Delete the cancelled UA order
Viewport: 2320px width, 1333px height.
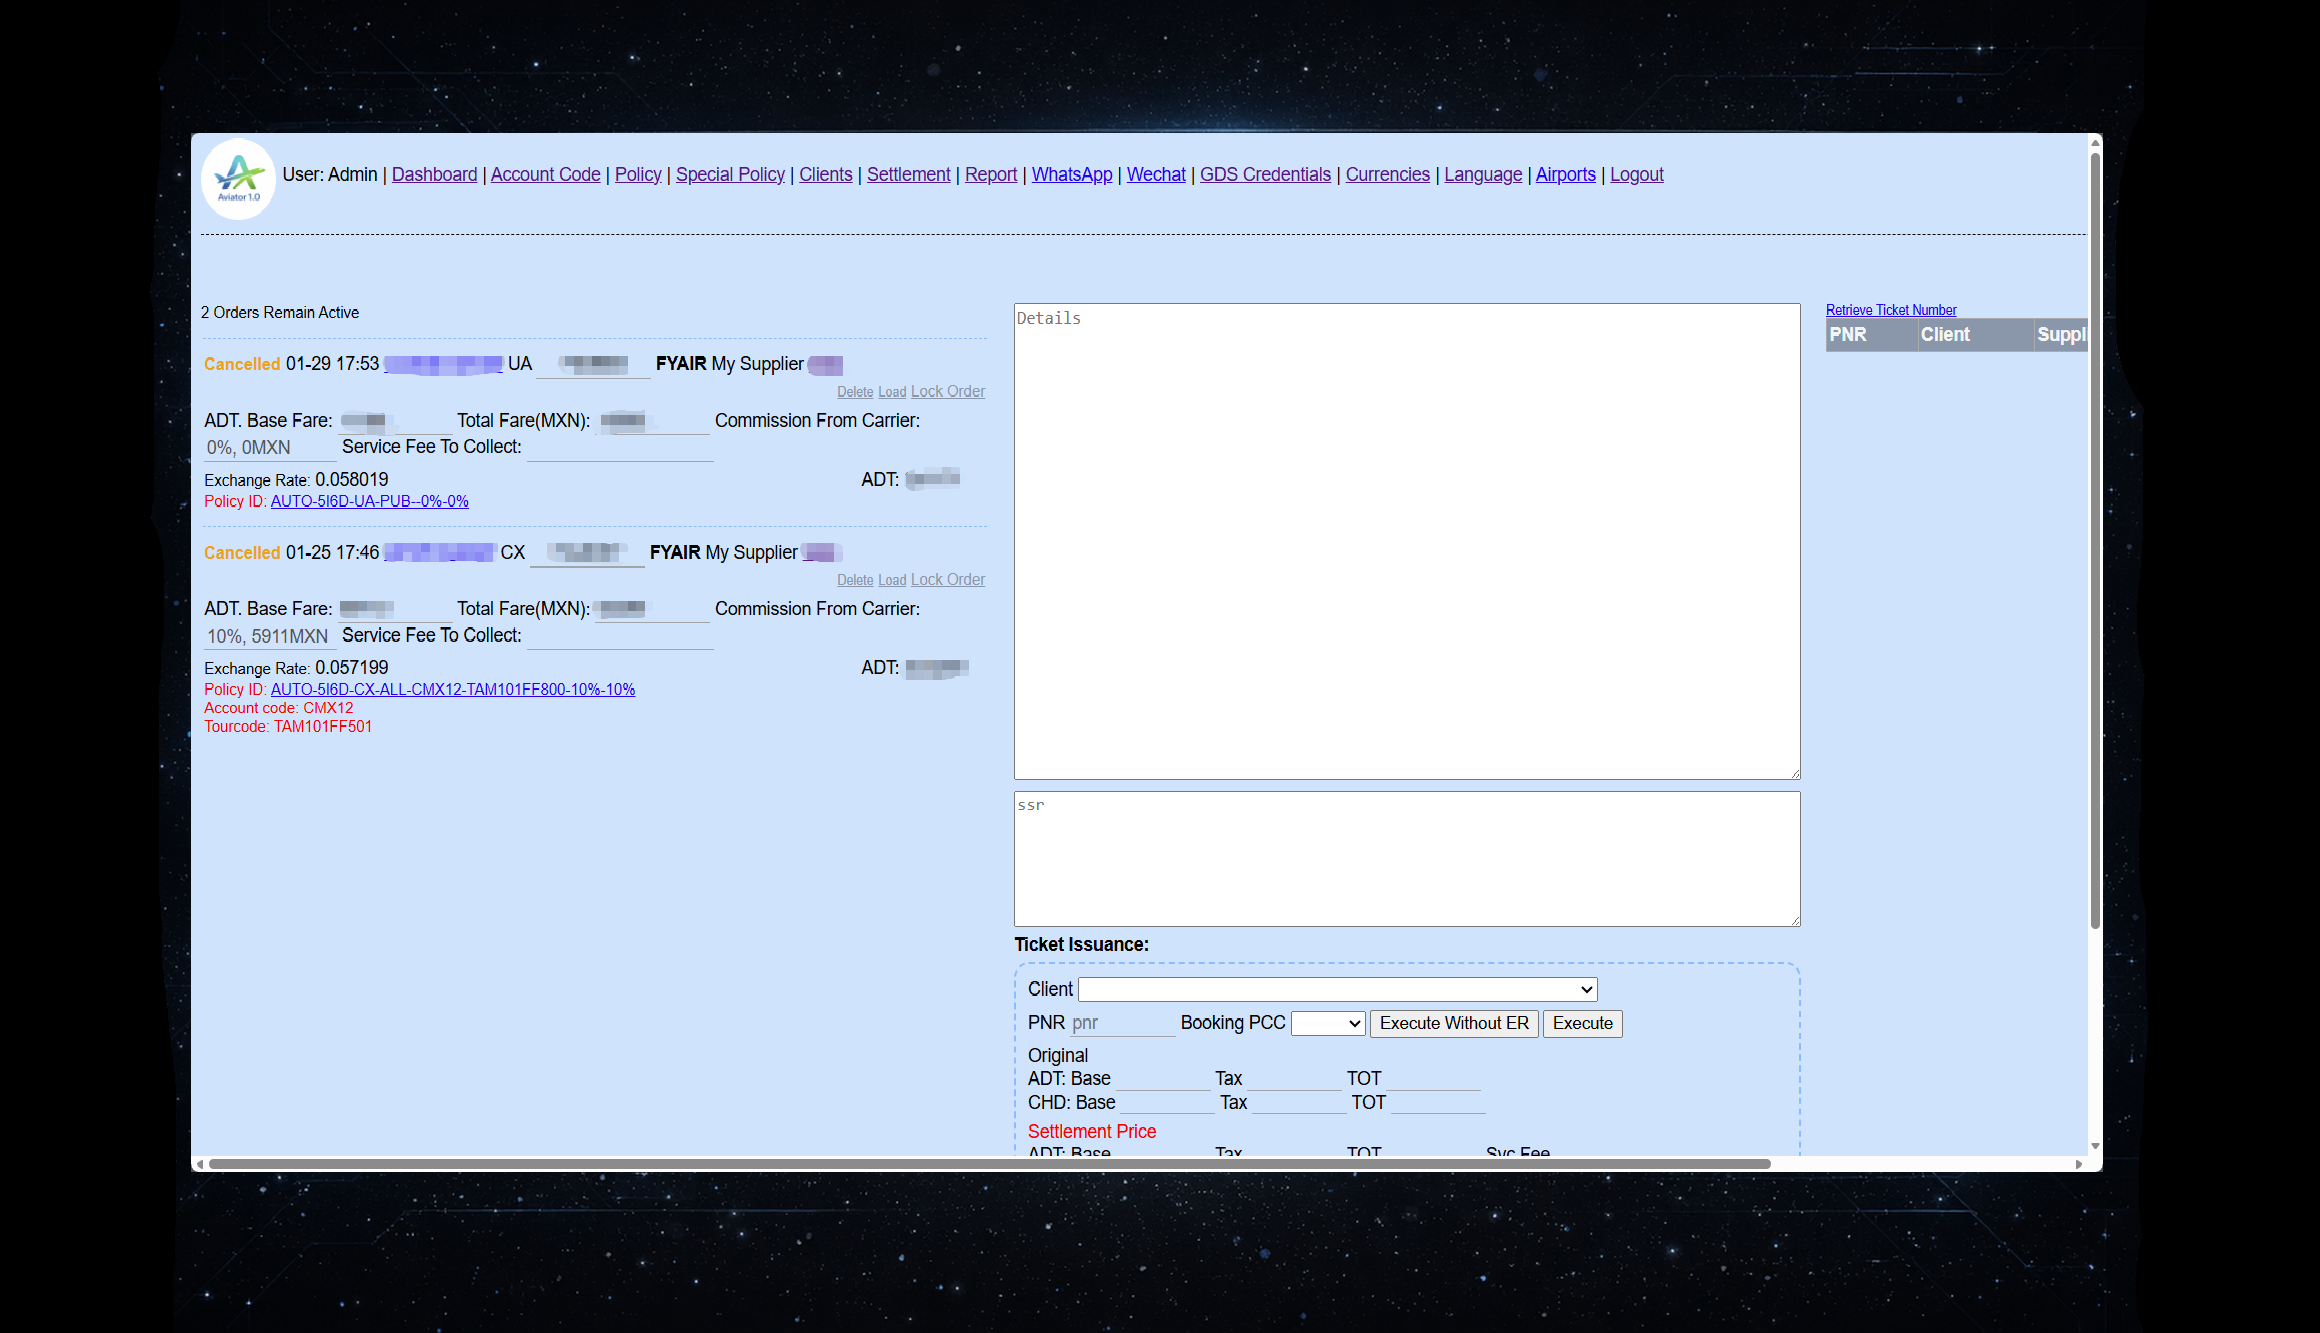pyautogui.click(x=855, y=391)
